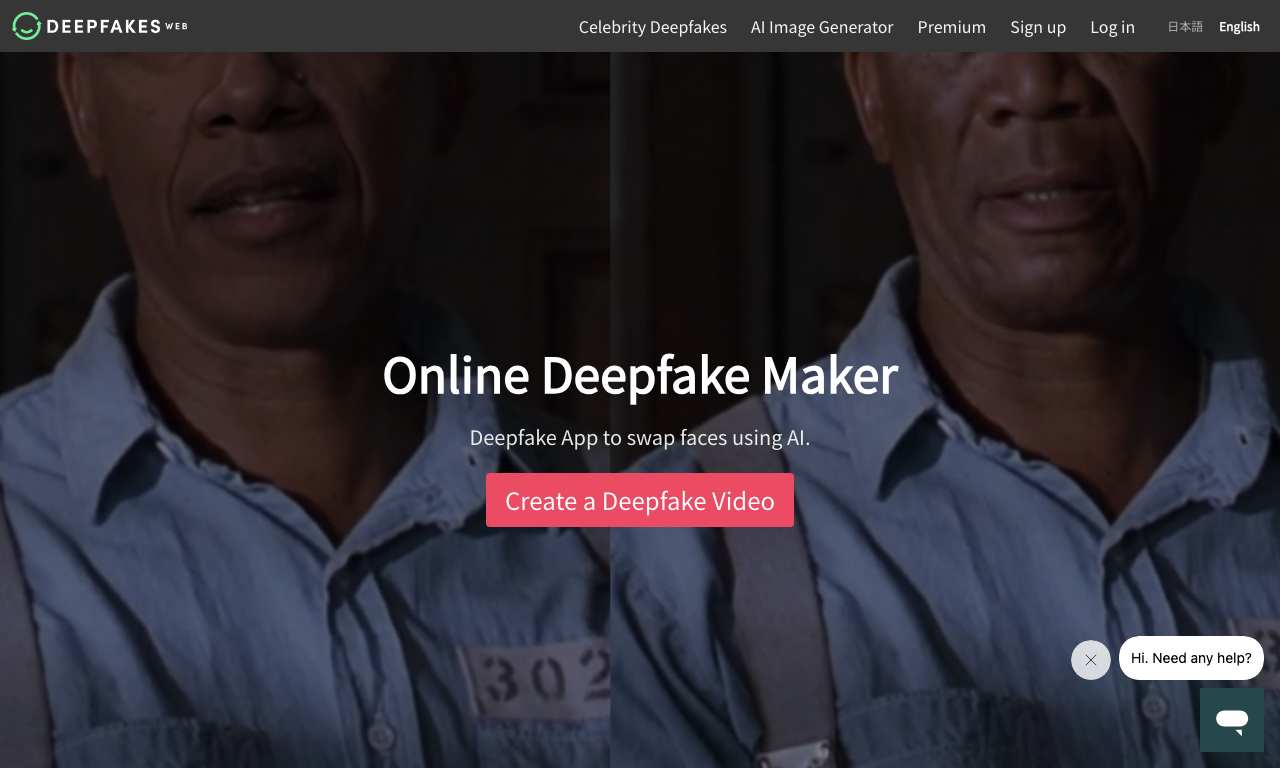Click the Sign up link
The width and height of the screenshot is (1280, 768).
click(x=1038, y=27)
